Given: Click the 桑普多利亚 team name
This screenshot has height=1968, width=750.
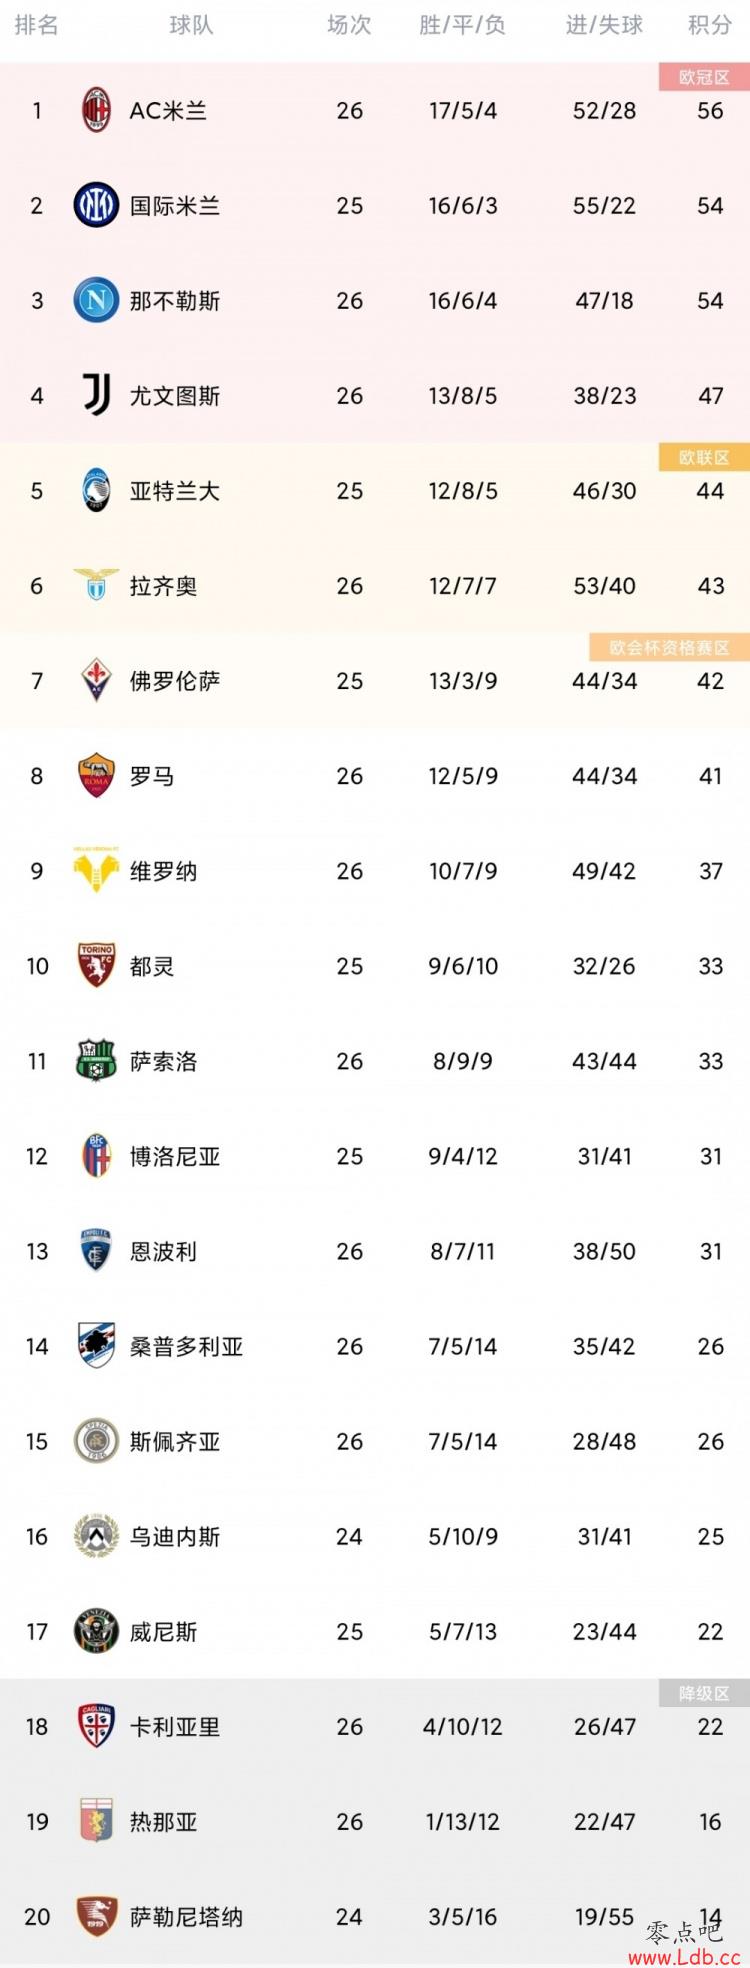Looking at the screenshot, I should [x=187, y=1346].
